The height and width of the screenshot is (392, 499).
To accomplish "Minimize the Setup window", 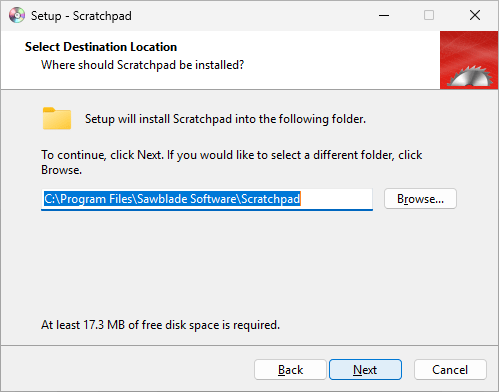I will [x=384, y=15].
